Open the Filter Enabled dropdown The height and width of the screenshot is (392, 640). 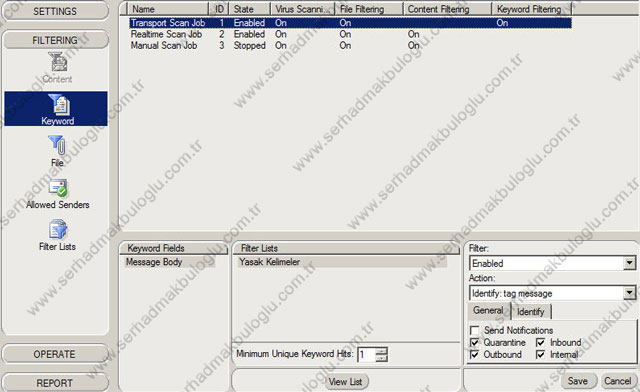pos(552,263)
